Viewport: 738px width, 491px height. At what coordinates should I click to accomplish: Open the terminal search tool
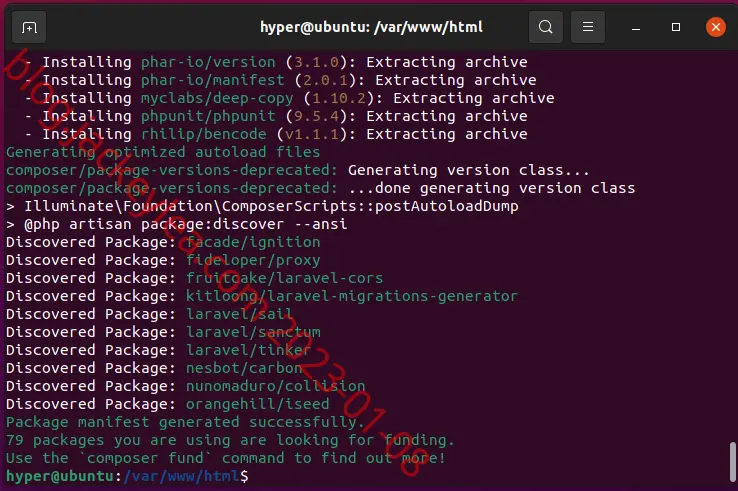(x=545, y=27)
